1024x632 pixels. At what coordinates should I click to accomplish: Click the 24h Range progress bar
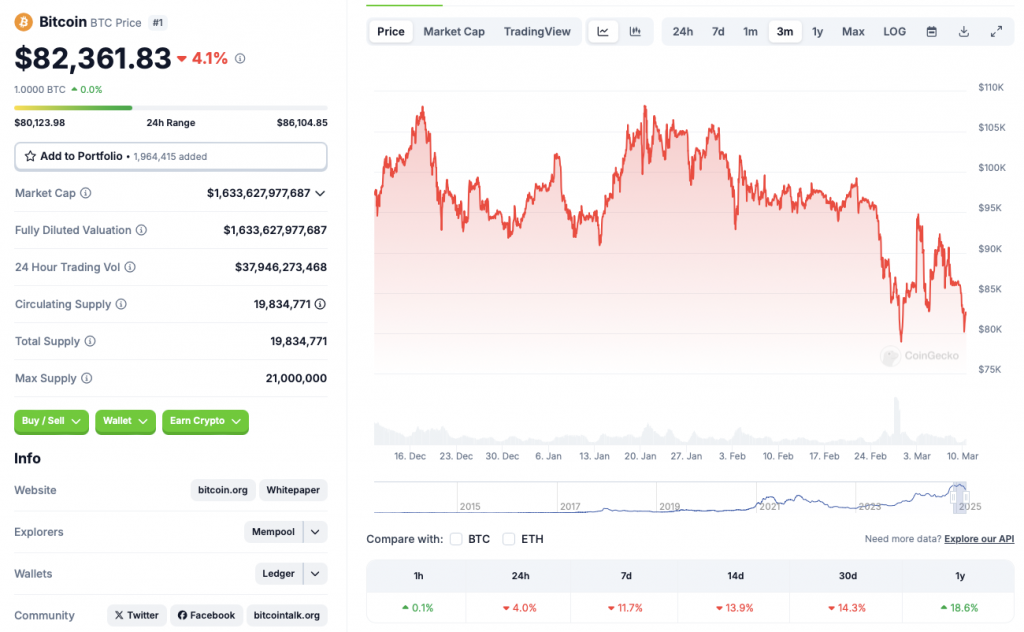170,108
